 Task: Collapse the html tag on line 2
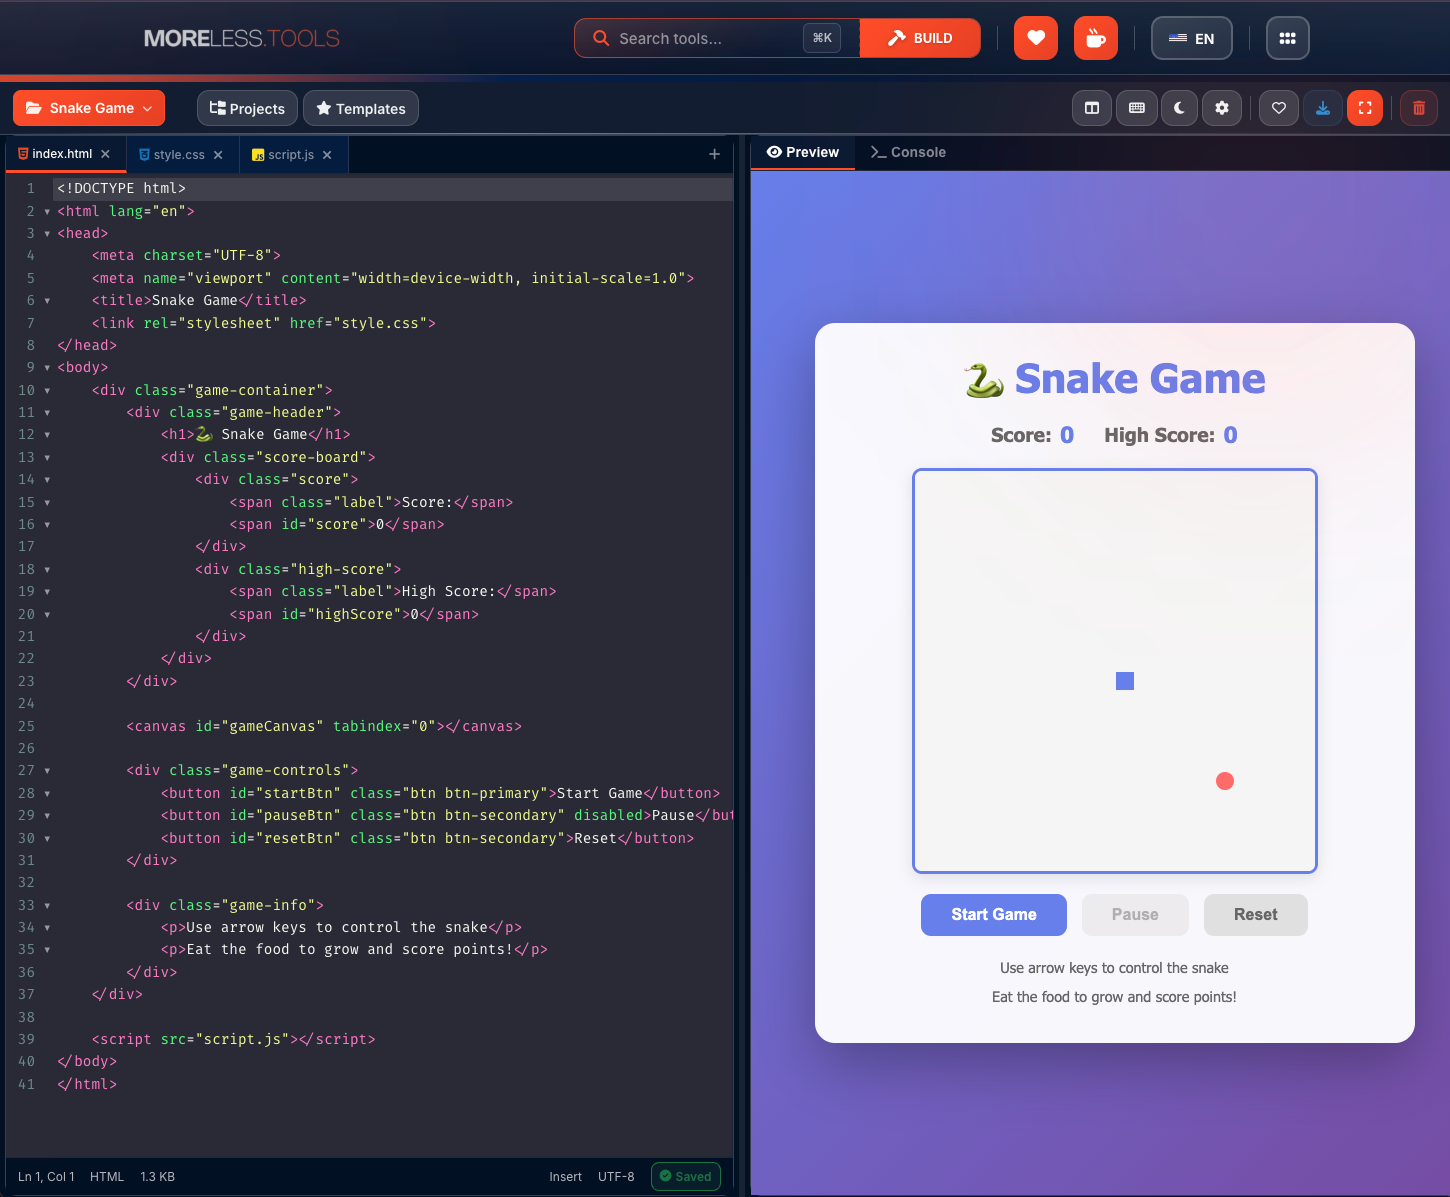coord(47,212)
